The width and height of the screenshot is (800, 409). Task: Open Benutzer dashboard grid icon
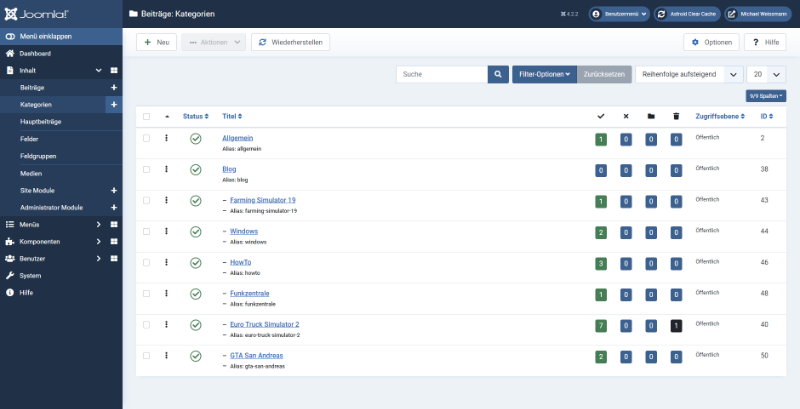tap(114, 259)
